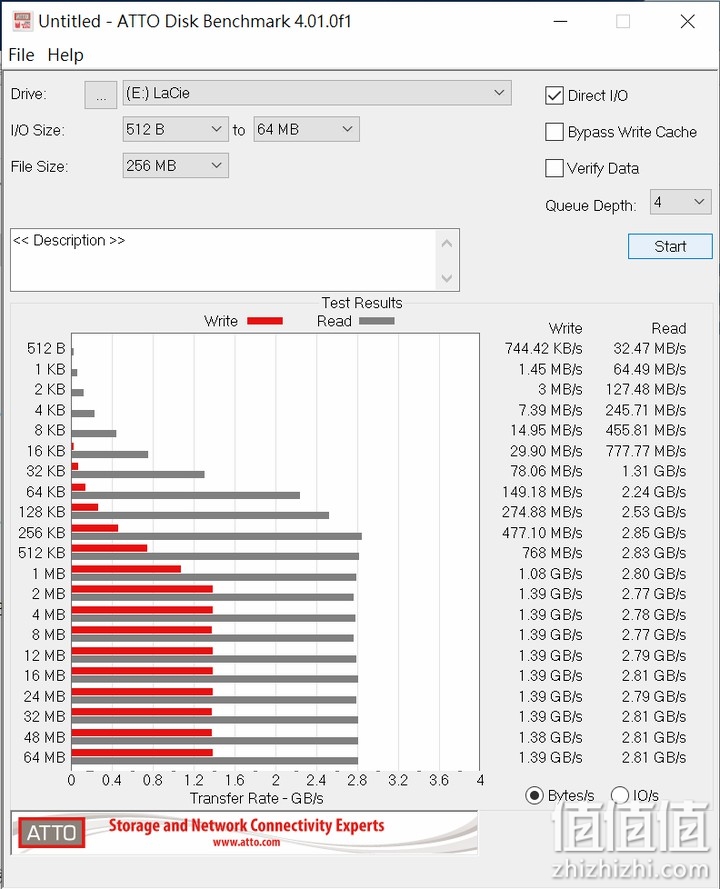Click the ATTO app icon in title bar
Viewport: 720px width, 889px height.
tap(22, 21)
